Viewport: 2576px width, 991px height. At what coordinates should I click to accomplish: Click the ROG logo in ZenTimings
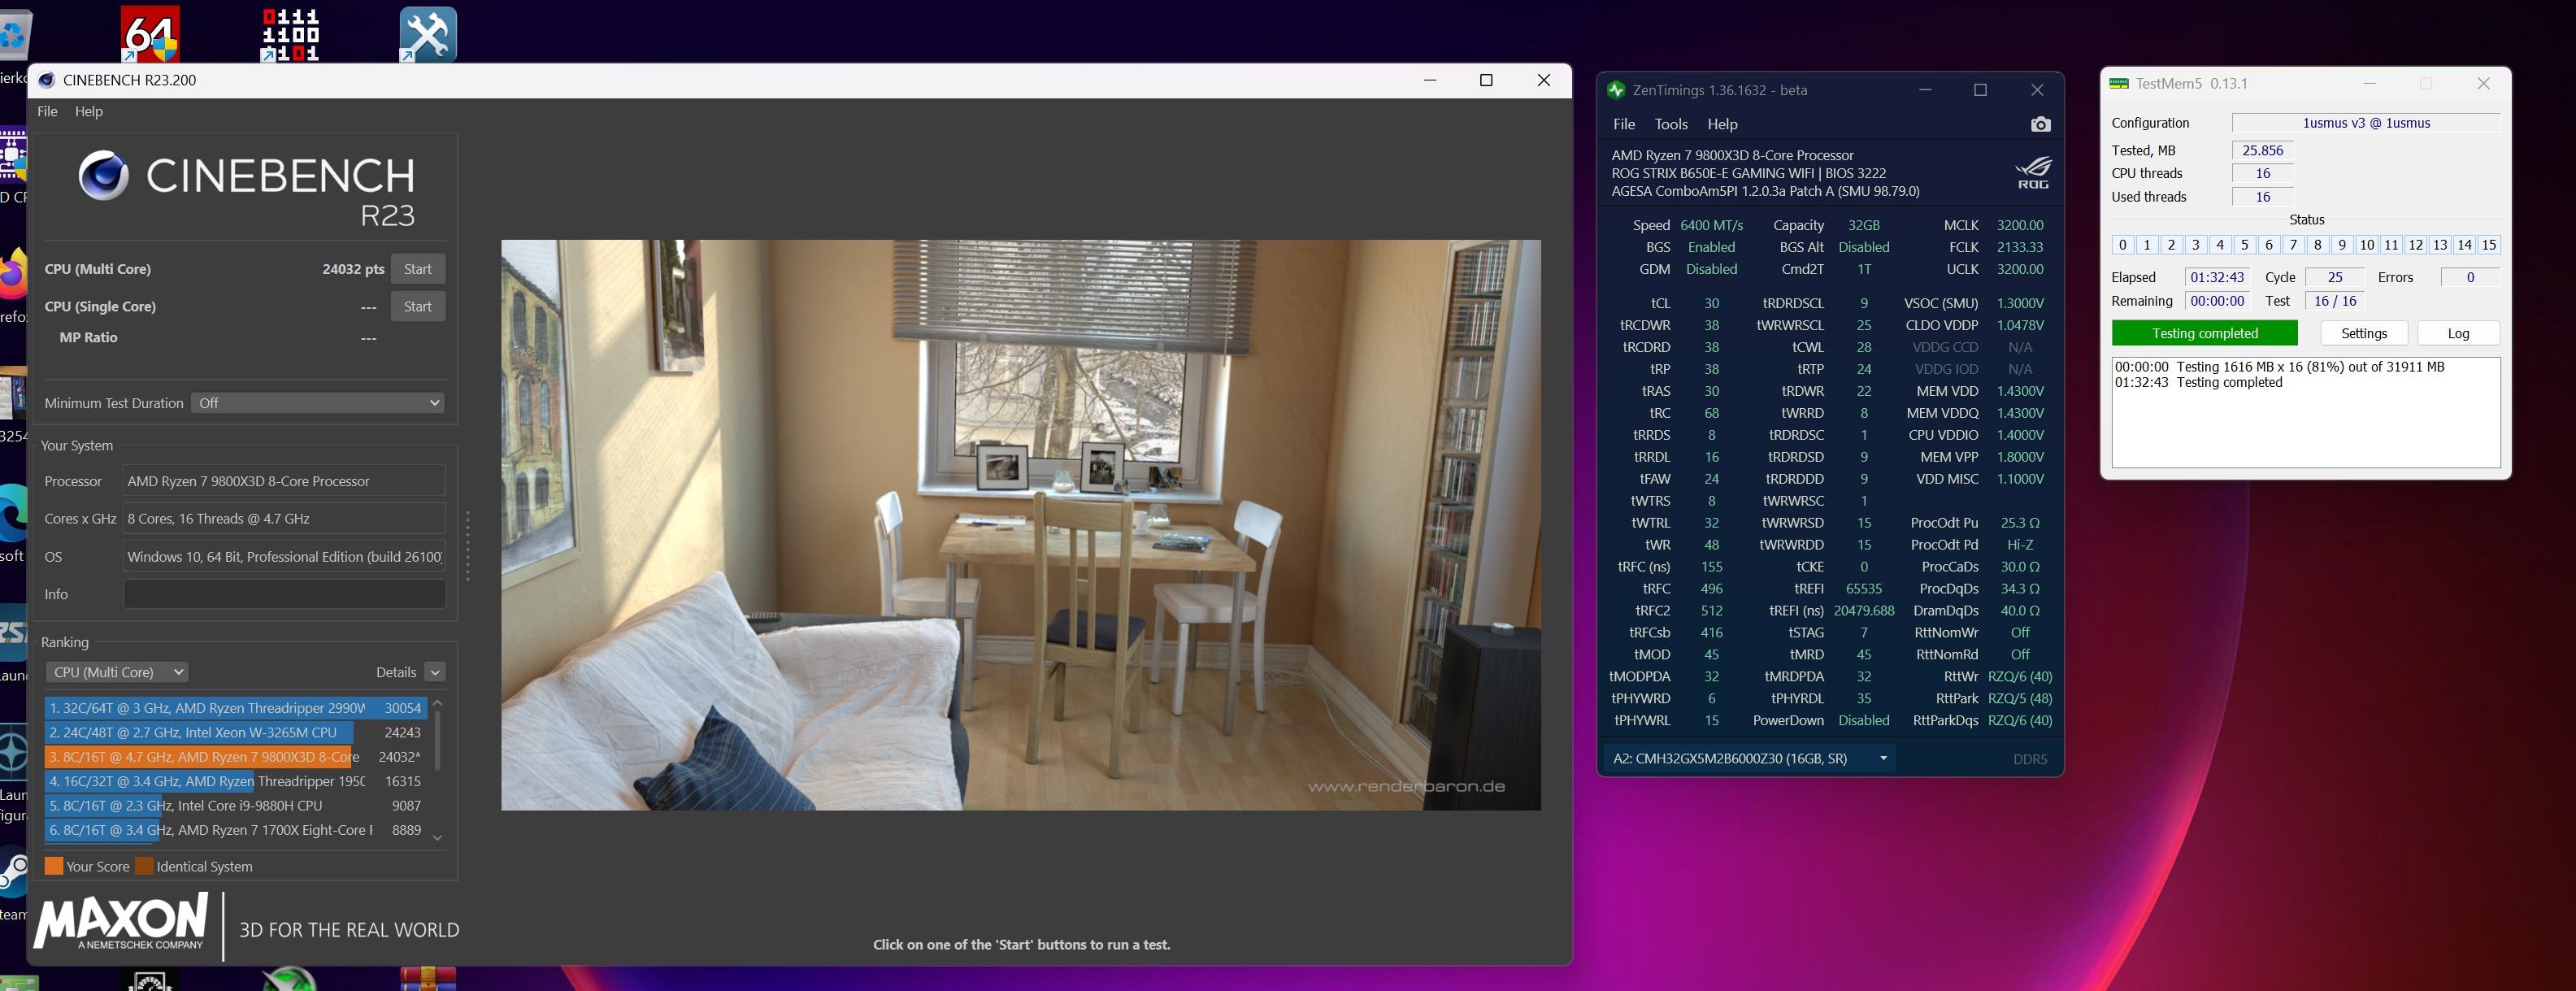point(2033,172)
